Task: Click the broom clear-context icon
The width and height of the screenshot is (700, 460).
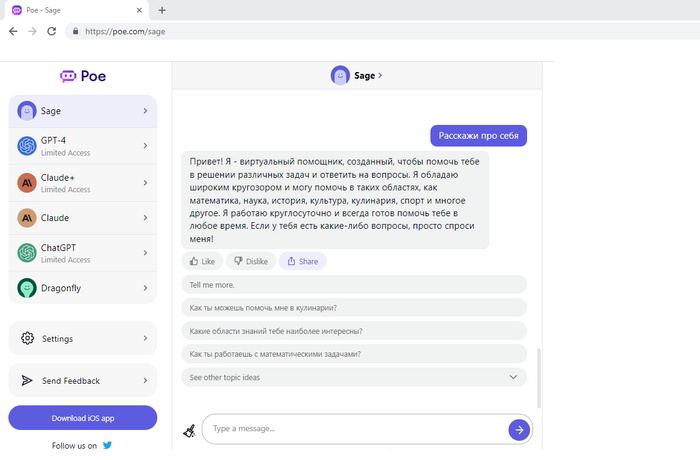Action: click(189, 431)
